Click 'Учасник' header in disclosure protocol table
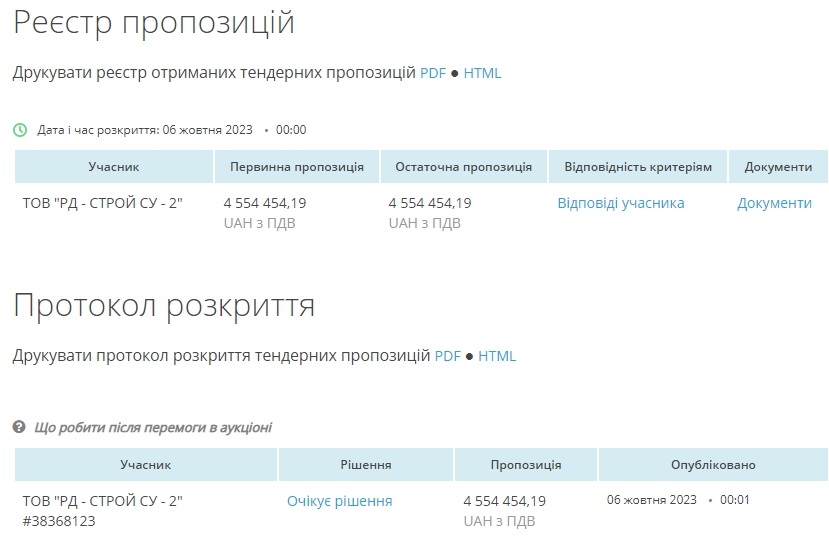 point(145,465)
